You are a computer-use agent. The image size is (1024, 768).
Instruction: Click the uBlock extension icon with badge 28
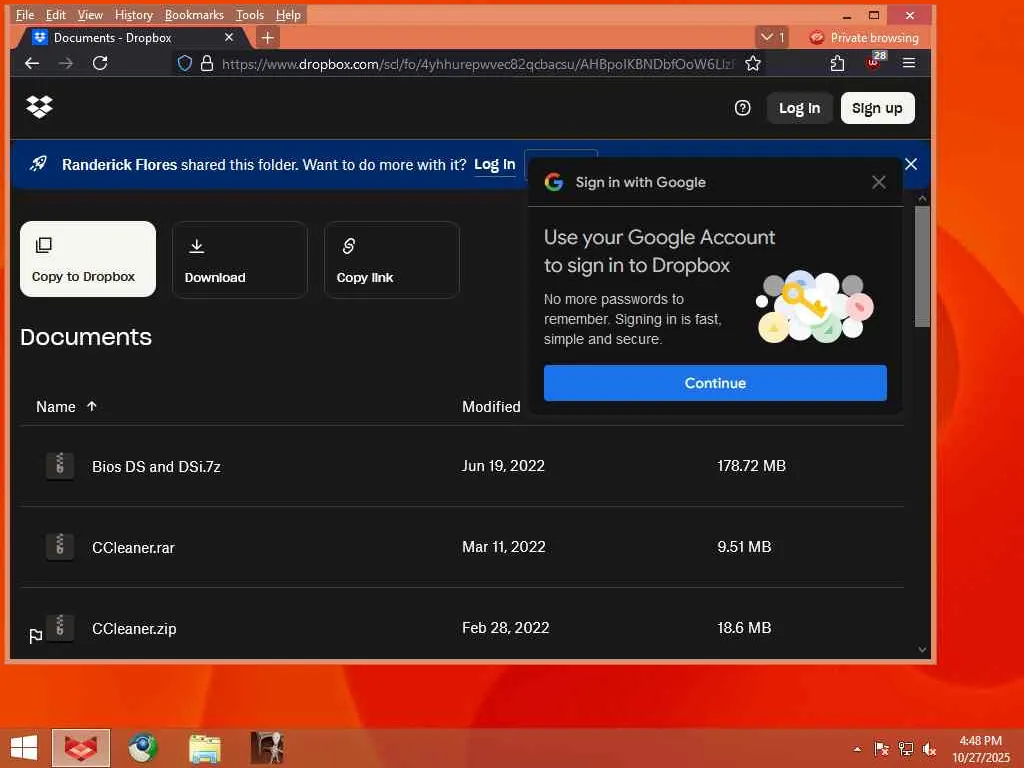[x=874, y=62]
